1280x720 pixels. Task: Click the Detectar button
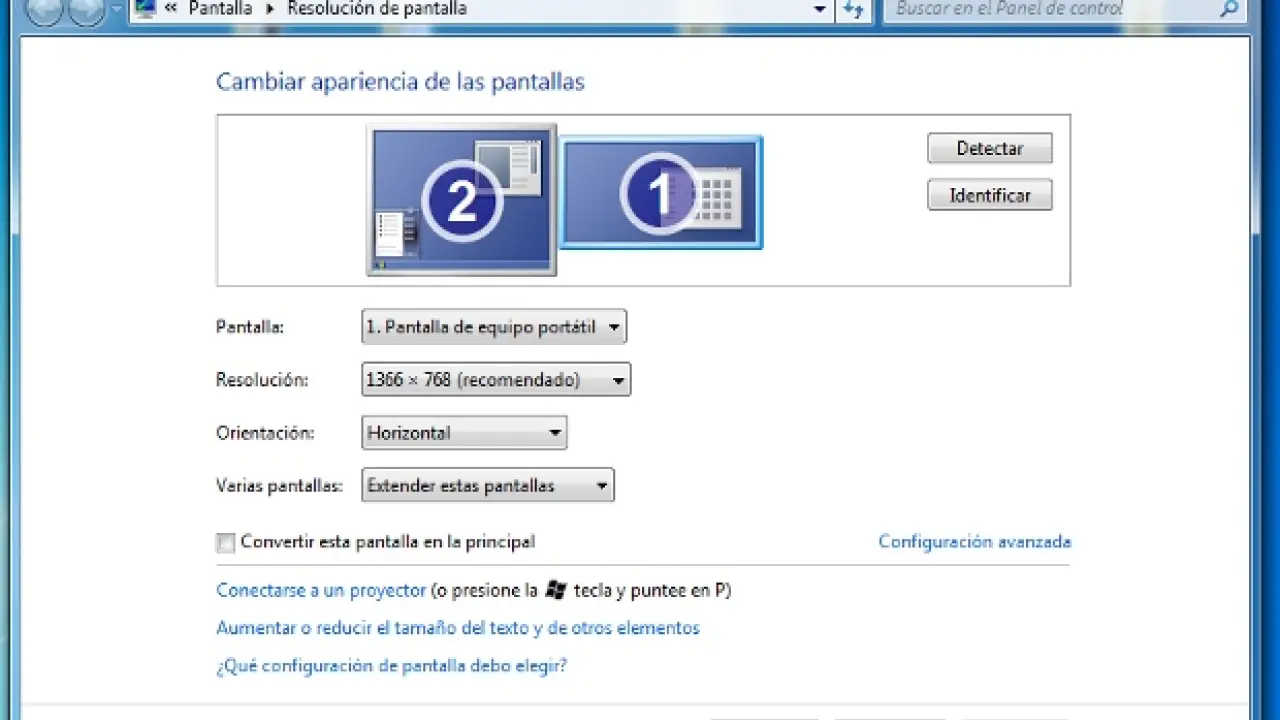989,148
